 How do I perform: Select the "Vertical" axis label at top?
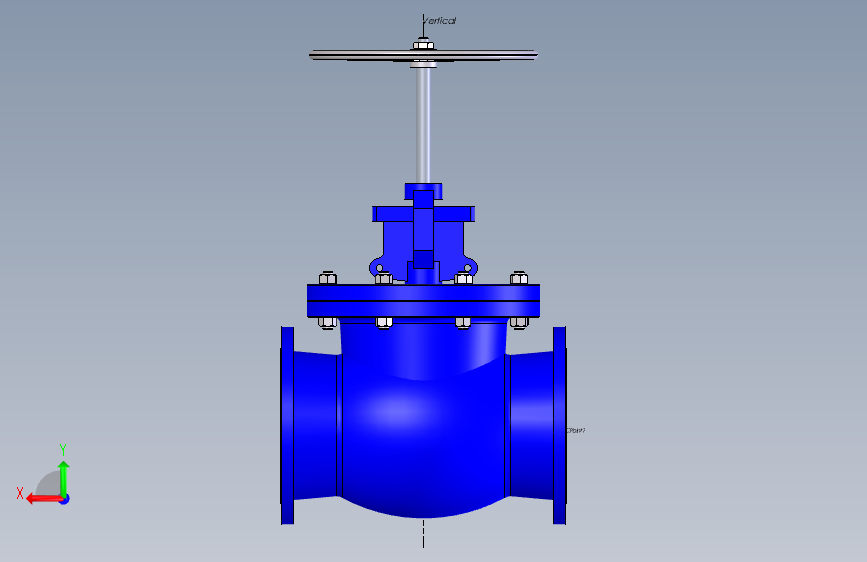pos(439,20)
